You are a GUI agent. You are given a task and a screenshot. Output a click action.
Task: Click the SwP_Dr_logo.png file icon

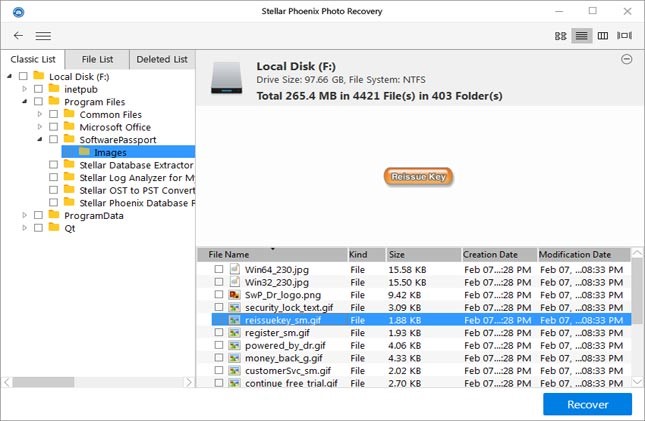234,295
